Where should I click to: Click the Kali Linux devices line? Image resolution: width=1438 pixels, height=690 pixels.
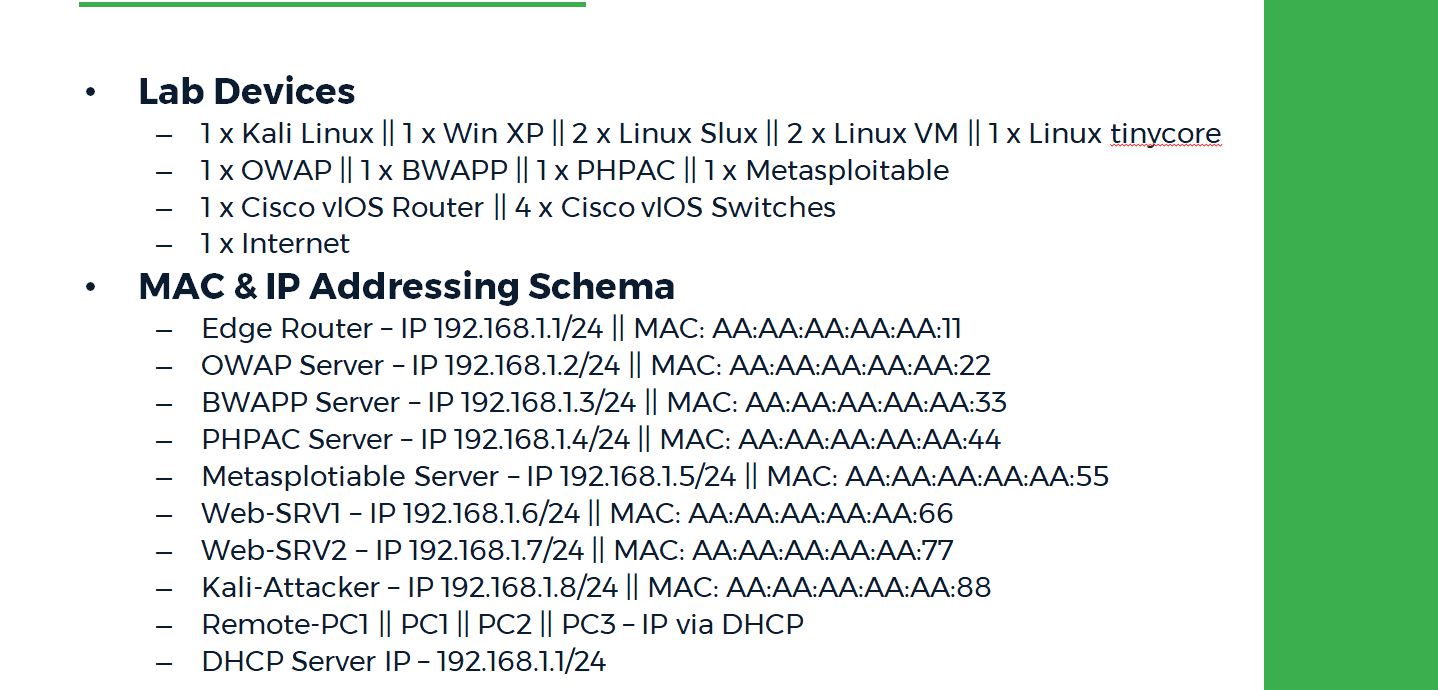coord(710,134)
